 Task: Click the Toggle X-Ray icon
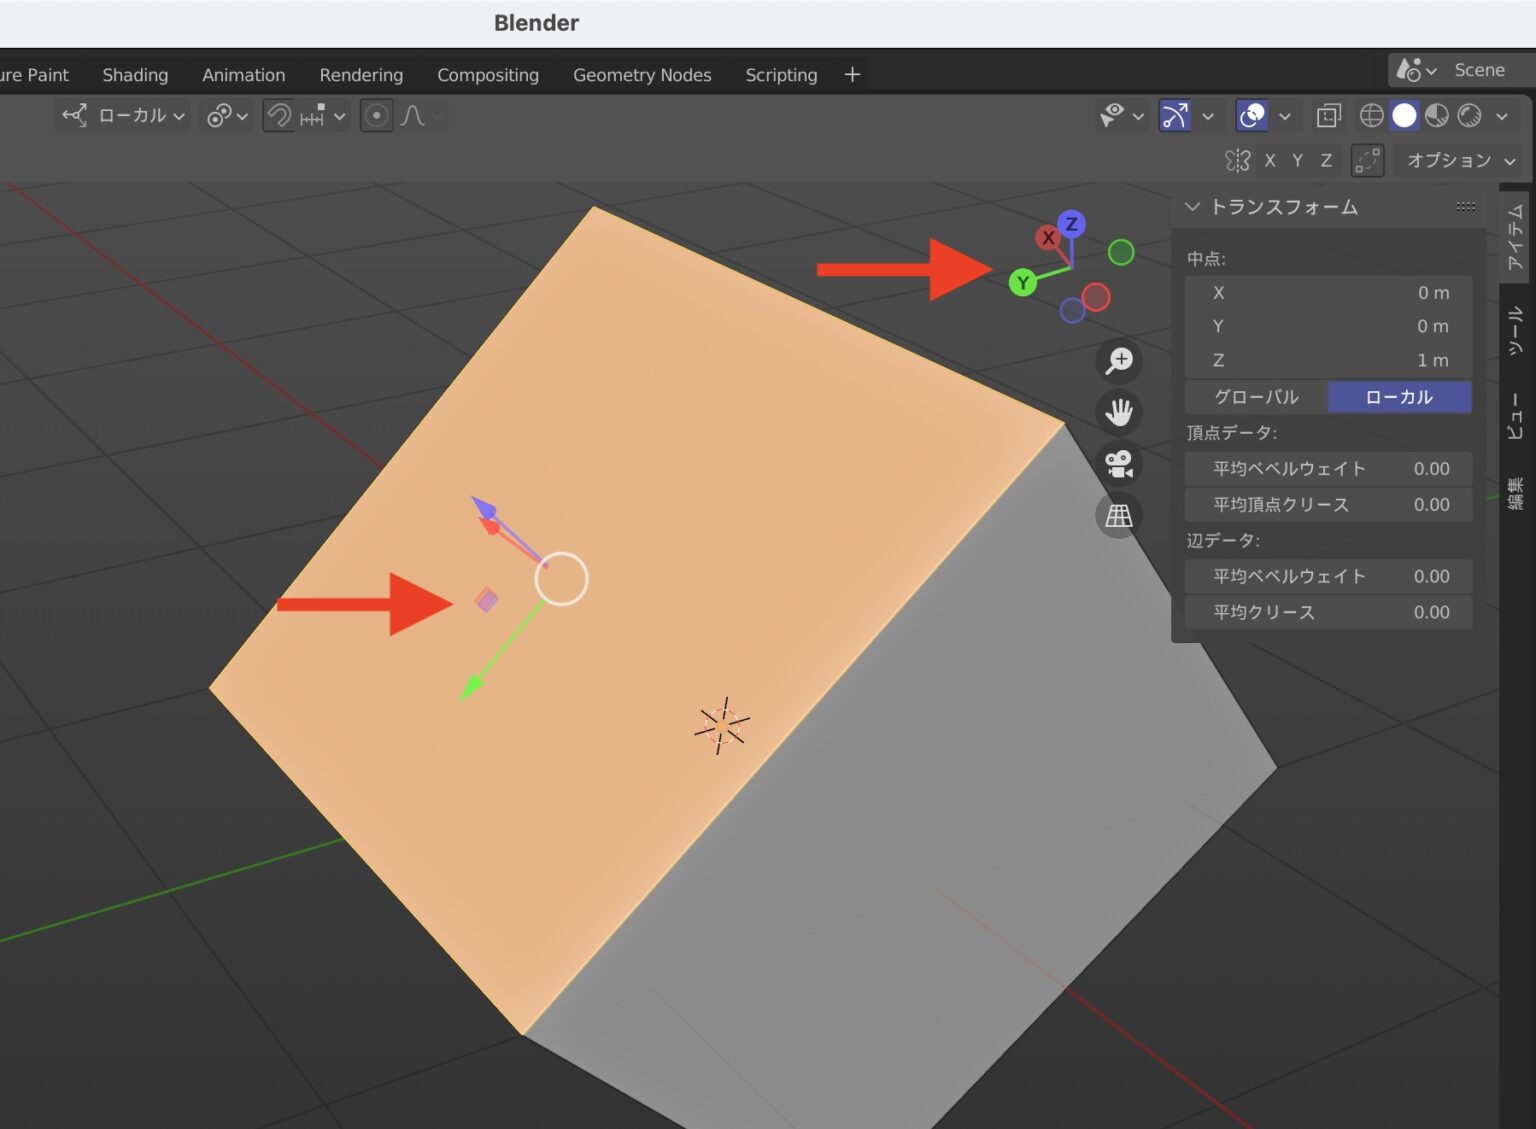tap(1328, 115)
